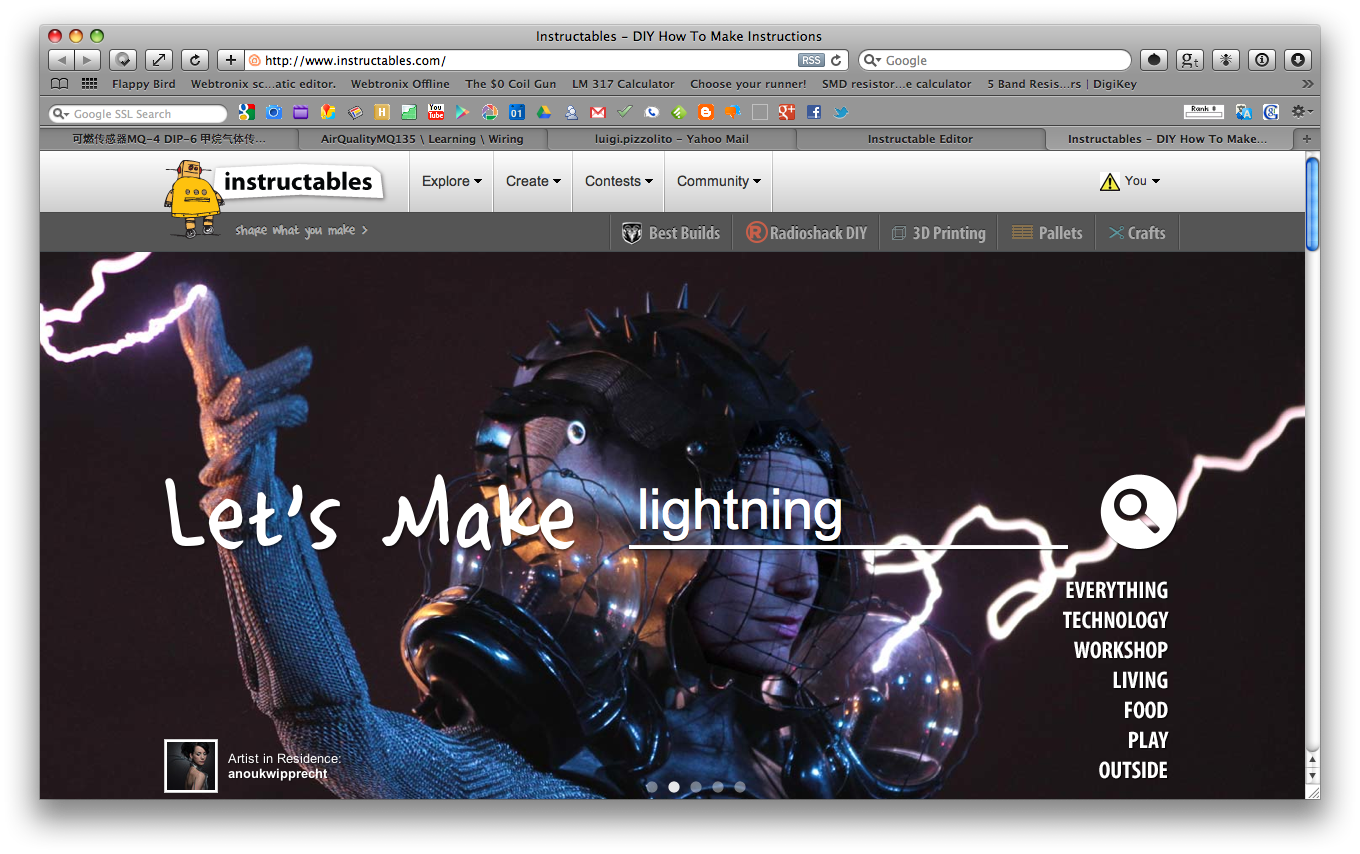Click the page's vertical scrollbar thumb
Screen dimensions: 1360x854
coord(1313,204)
